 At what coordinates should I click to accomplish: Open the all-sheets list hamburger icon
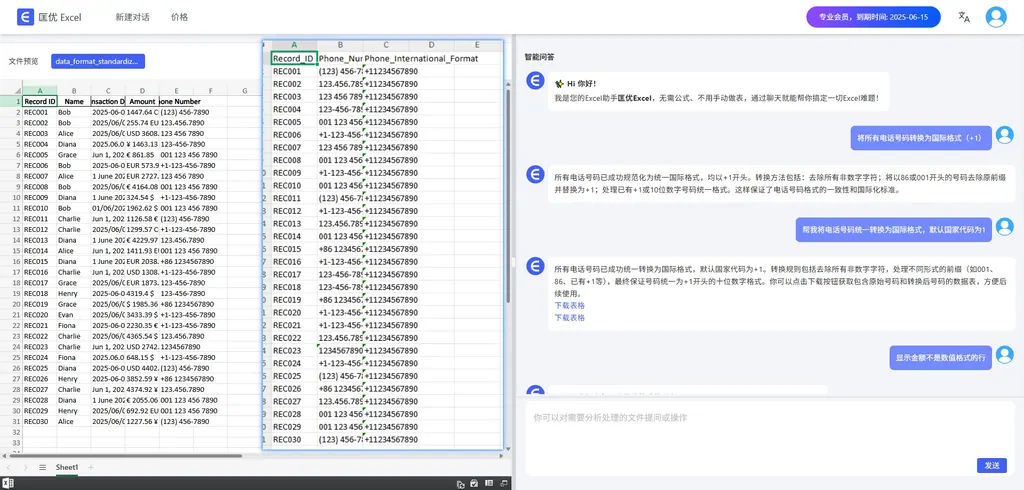click(42, 467)
